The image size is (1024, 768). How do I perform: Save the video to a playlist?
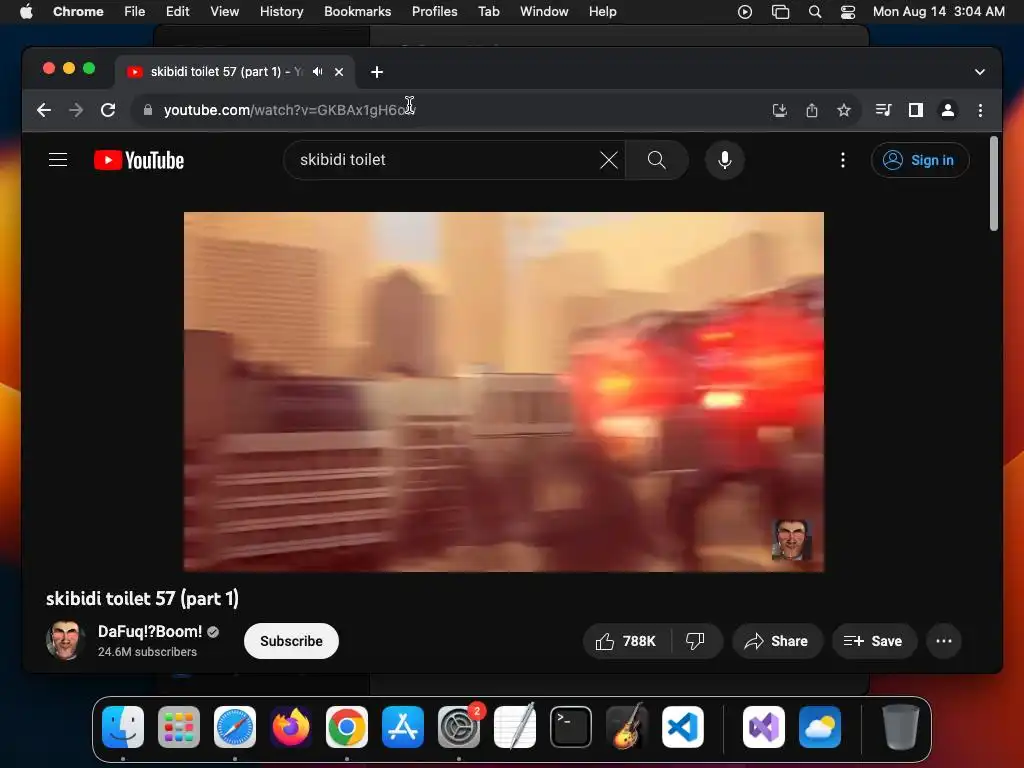tap(874, 641)
